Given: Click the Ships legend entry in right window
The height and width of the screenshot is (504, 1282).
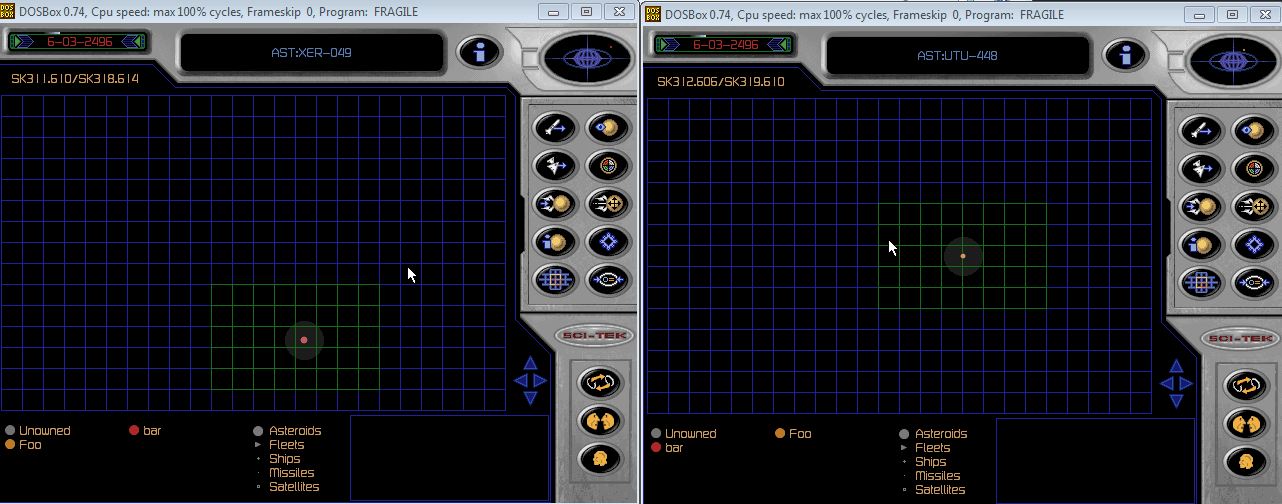Looking at the screenshot, I should 924,462.
